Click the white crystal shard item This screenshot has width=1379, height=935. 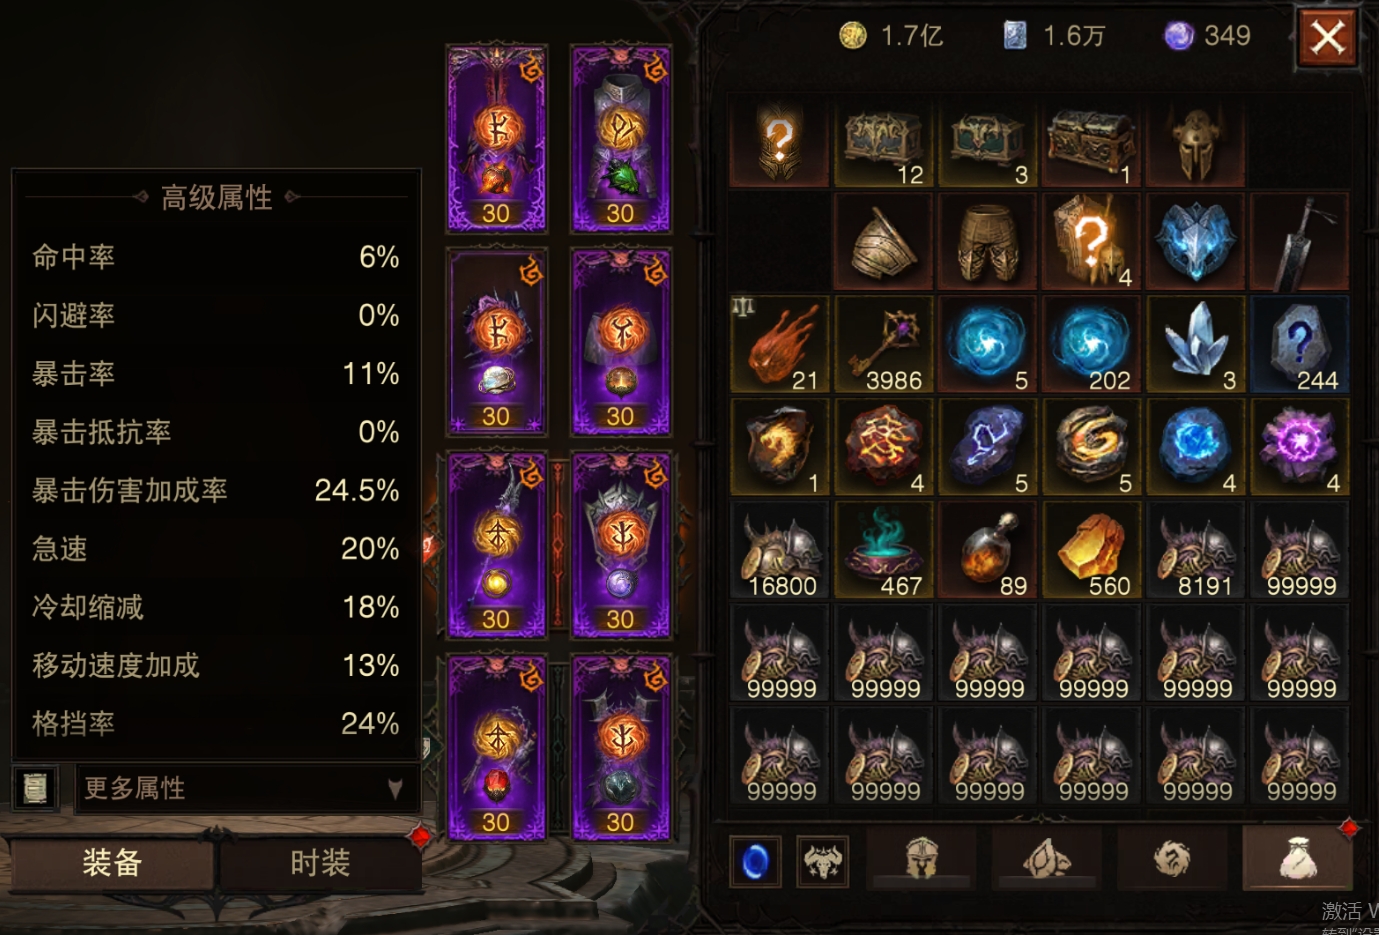point(1195,344)
